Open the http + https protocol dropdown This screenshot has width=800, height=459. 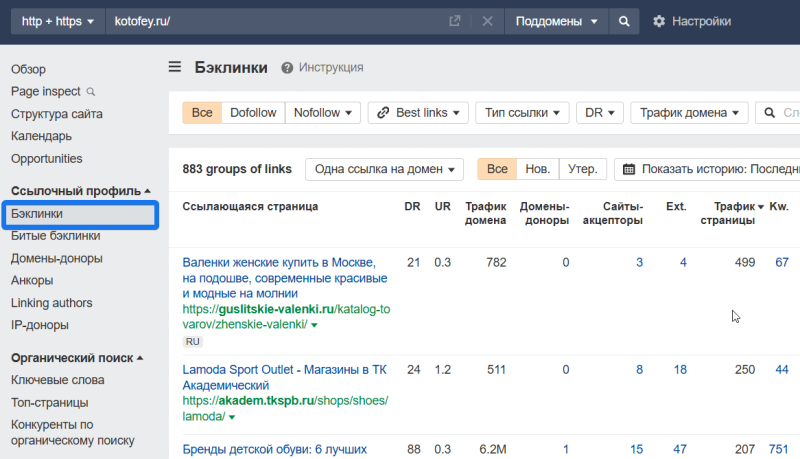(x=58, y=21)
